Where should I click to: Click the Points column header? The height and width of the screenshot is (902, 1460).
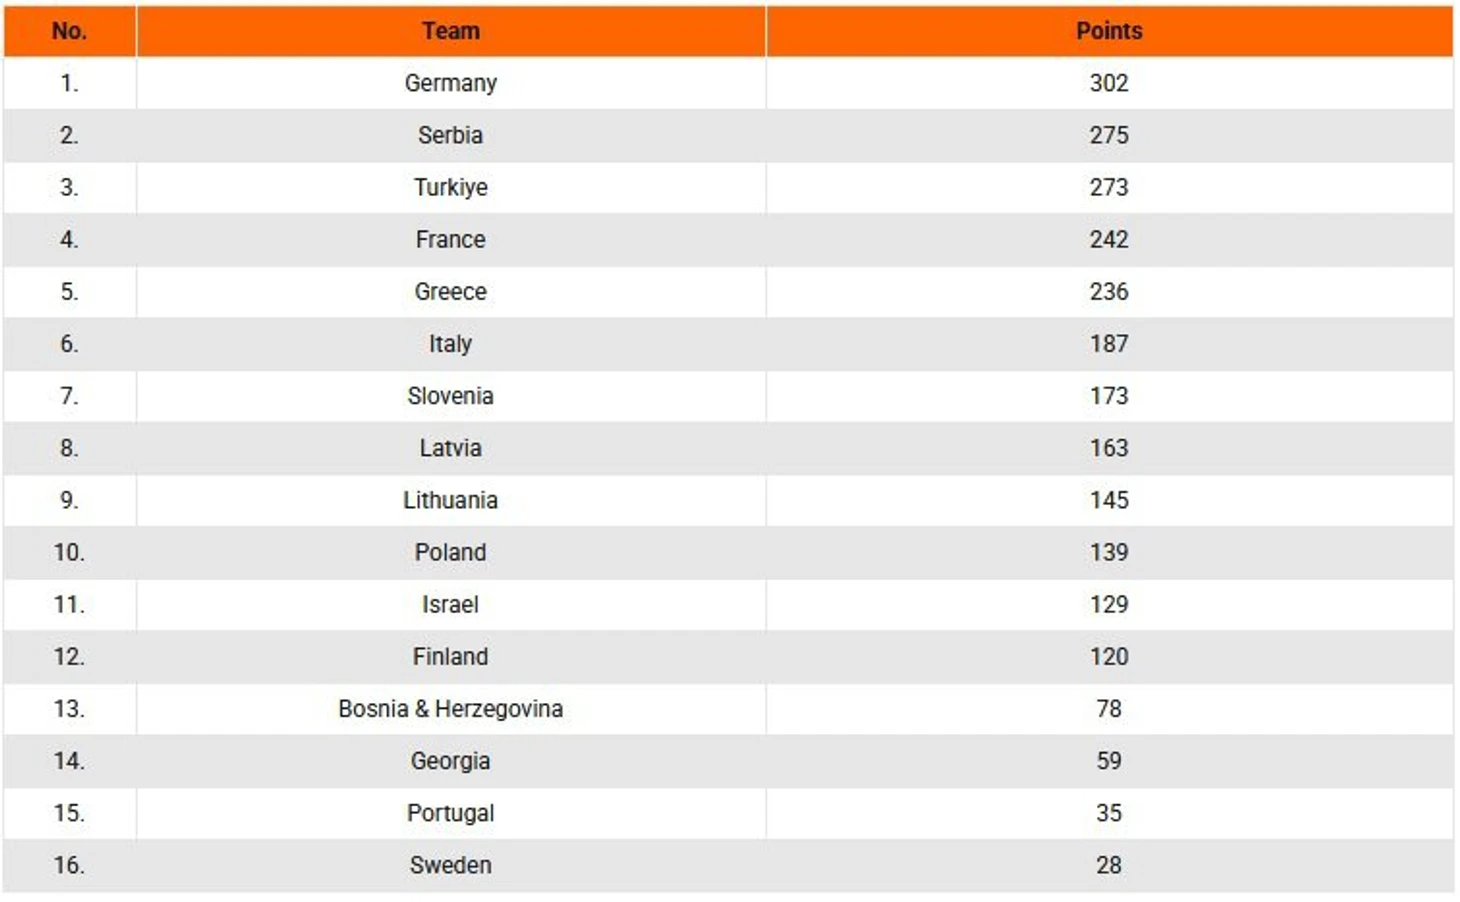click(x=1109, y=31)
